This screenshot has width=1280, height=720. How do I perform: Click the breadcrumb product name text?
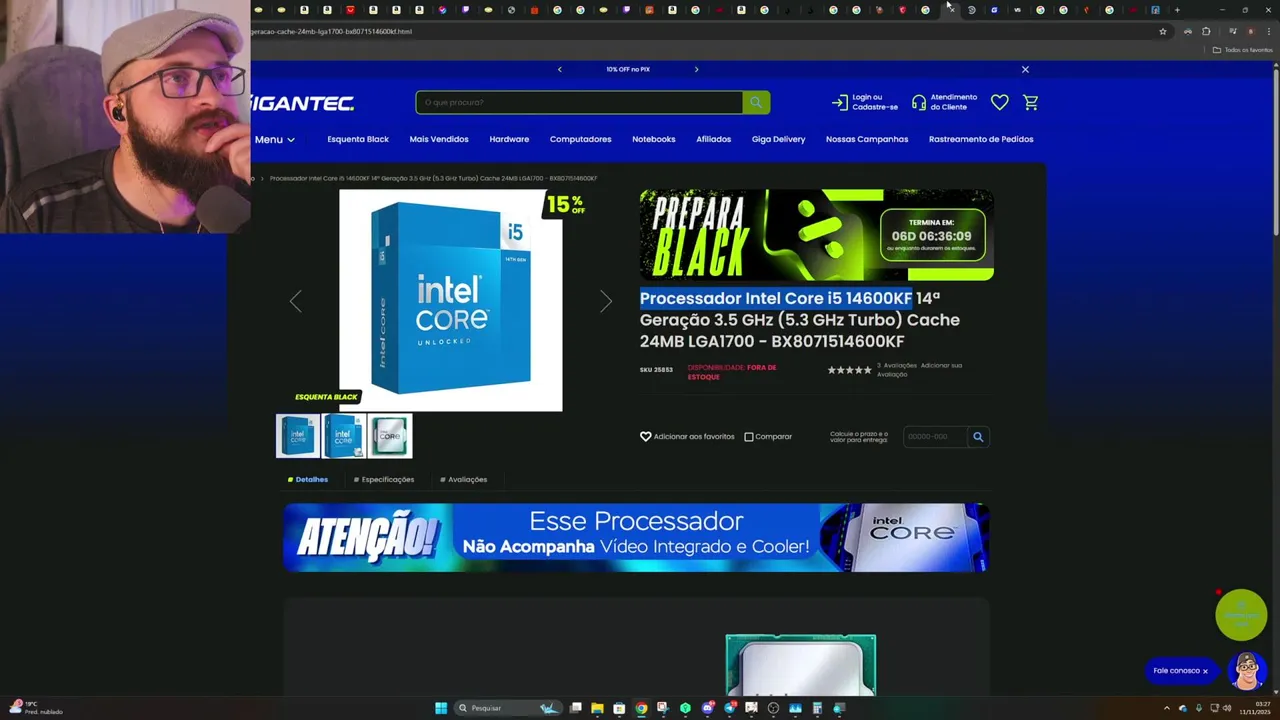click(433, 178)
